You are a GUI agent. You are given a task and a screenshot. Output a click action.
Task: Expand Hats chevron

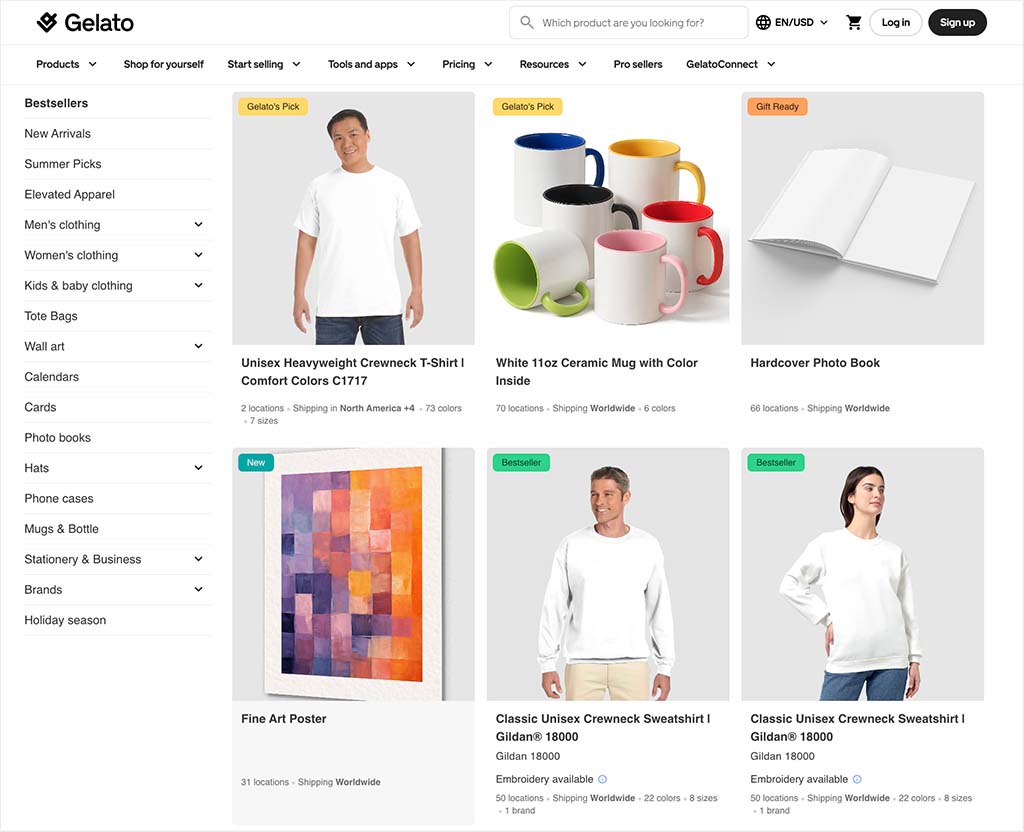(199, 468)
